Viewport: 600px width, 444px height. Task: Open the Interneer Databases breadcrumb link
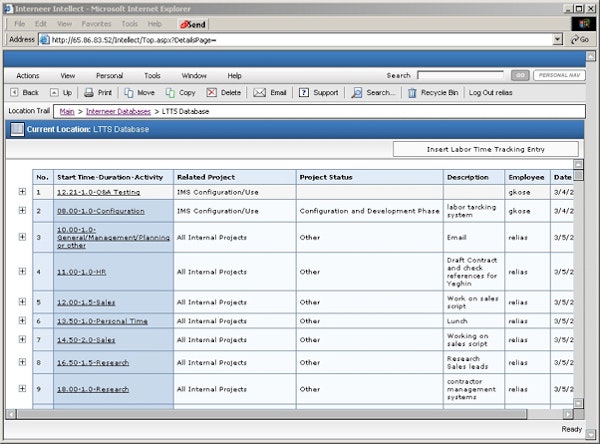point(119,111)
